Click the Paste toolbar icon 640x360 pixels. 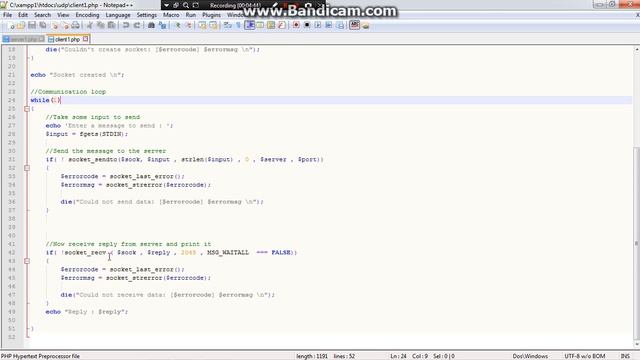[111, 25]
